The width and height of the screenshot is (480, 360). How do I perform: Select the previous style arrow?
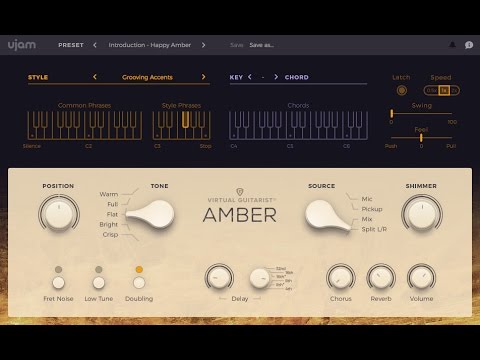point(95,77)
